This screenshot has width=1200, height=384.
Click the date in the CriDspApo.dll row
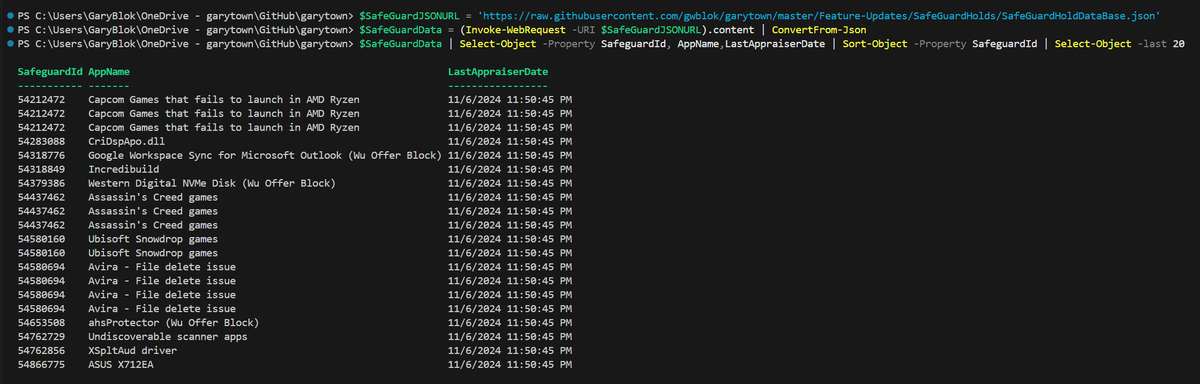(x=511, y=142)
